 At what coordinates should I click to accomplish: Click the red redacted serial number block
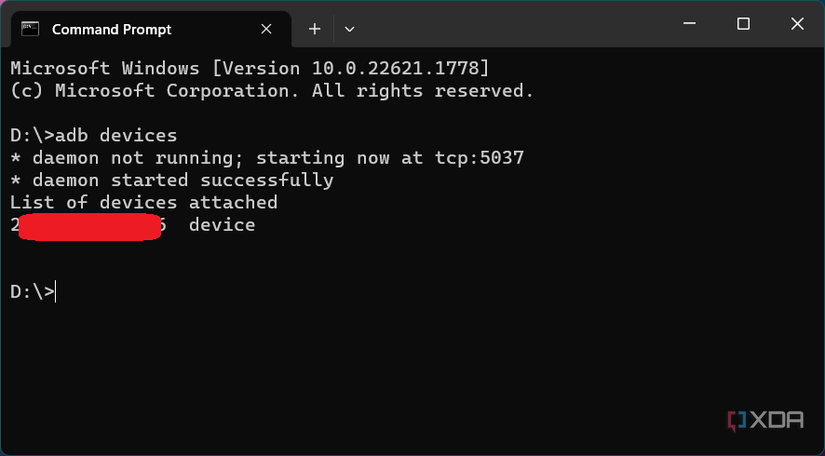pyautogui.click(x=89, y=227)
